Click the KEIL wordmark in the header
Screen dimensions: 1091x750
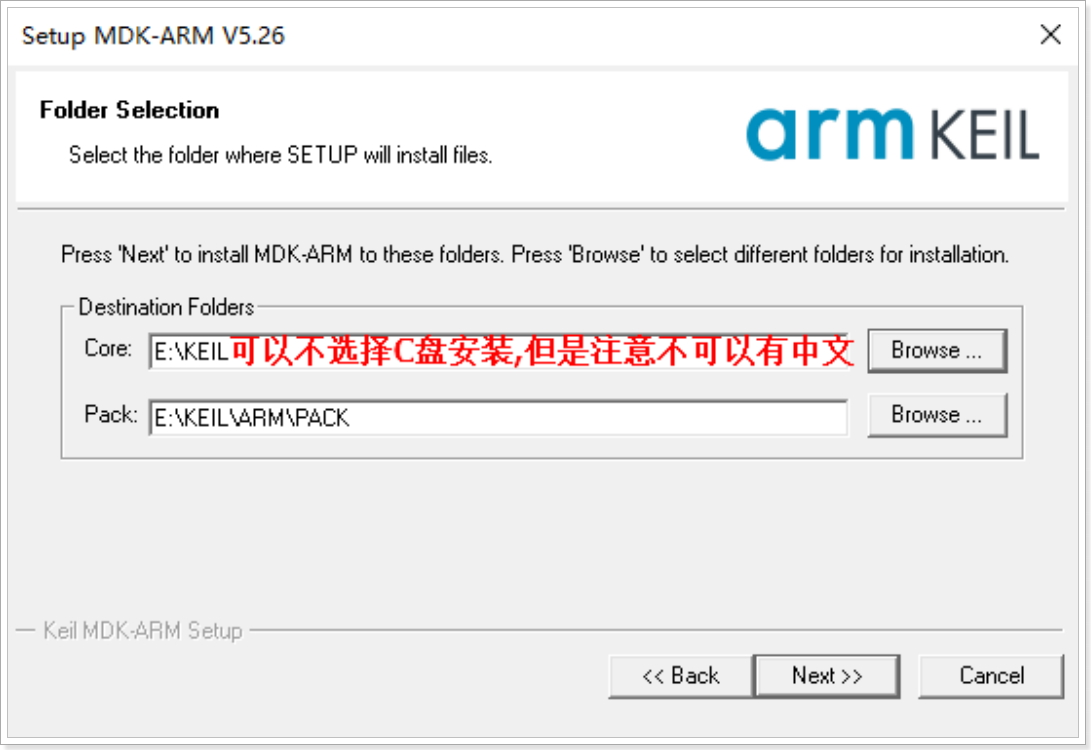coord(985,135)
